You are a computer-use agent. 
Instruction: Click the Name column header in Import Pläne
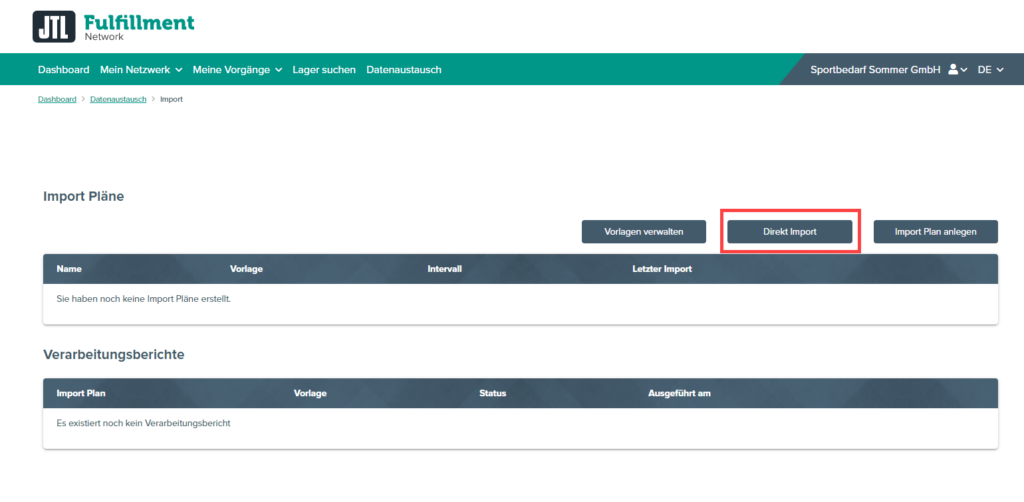click(x=69, y=268)
